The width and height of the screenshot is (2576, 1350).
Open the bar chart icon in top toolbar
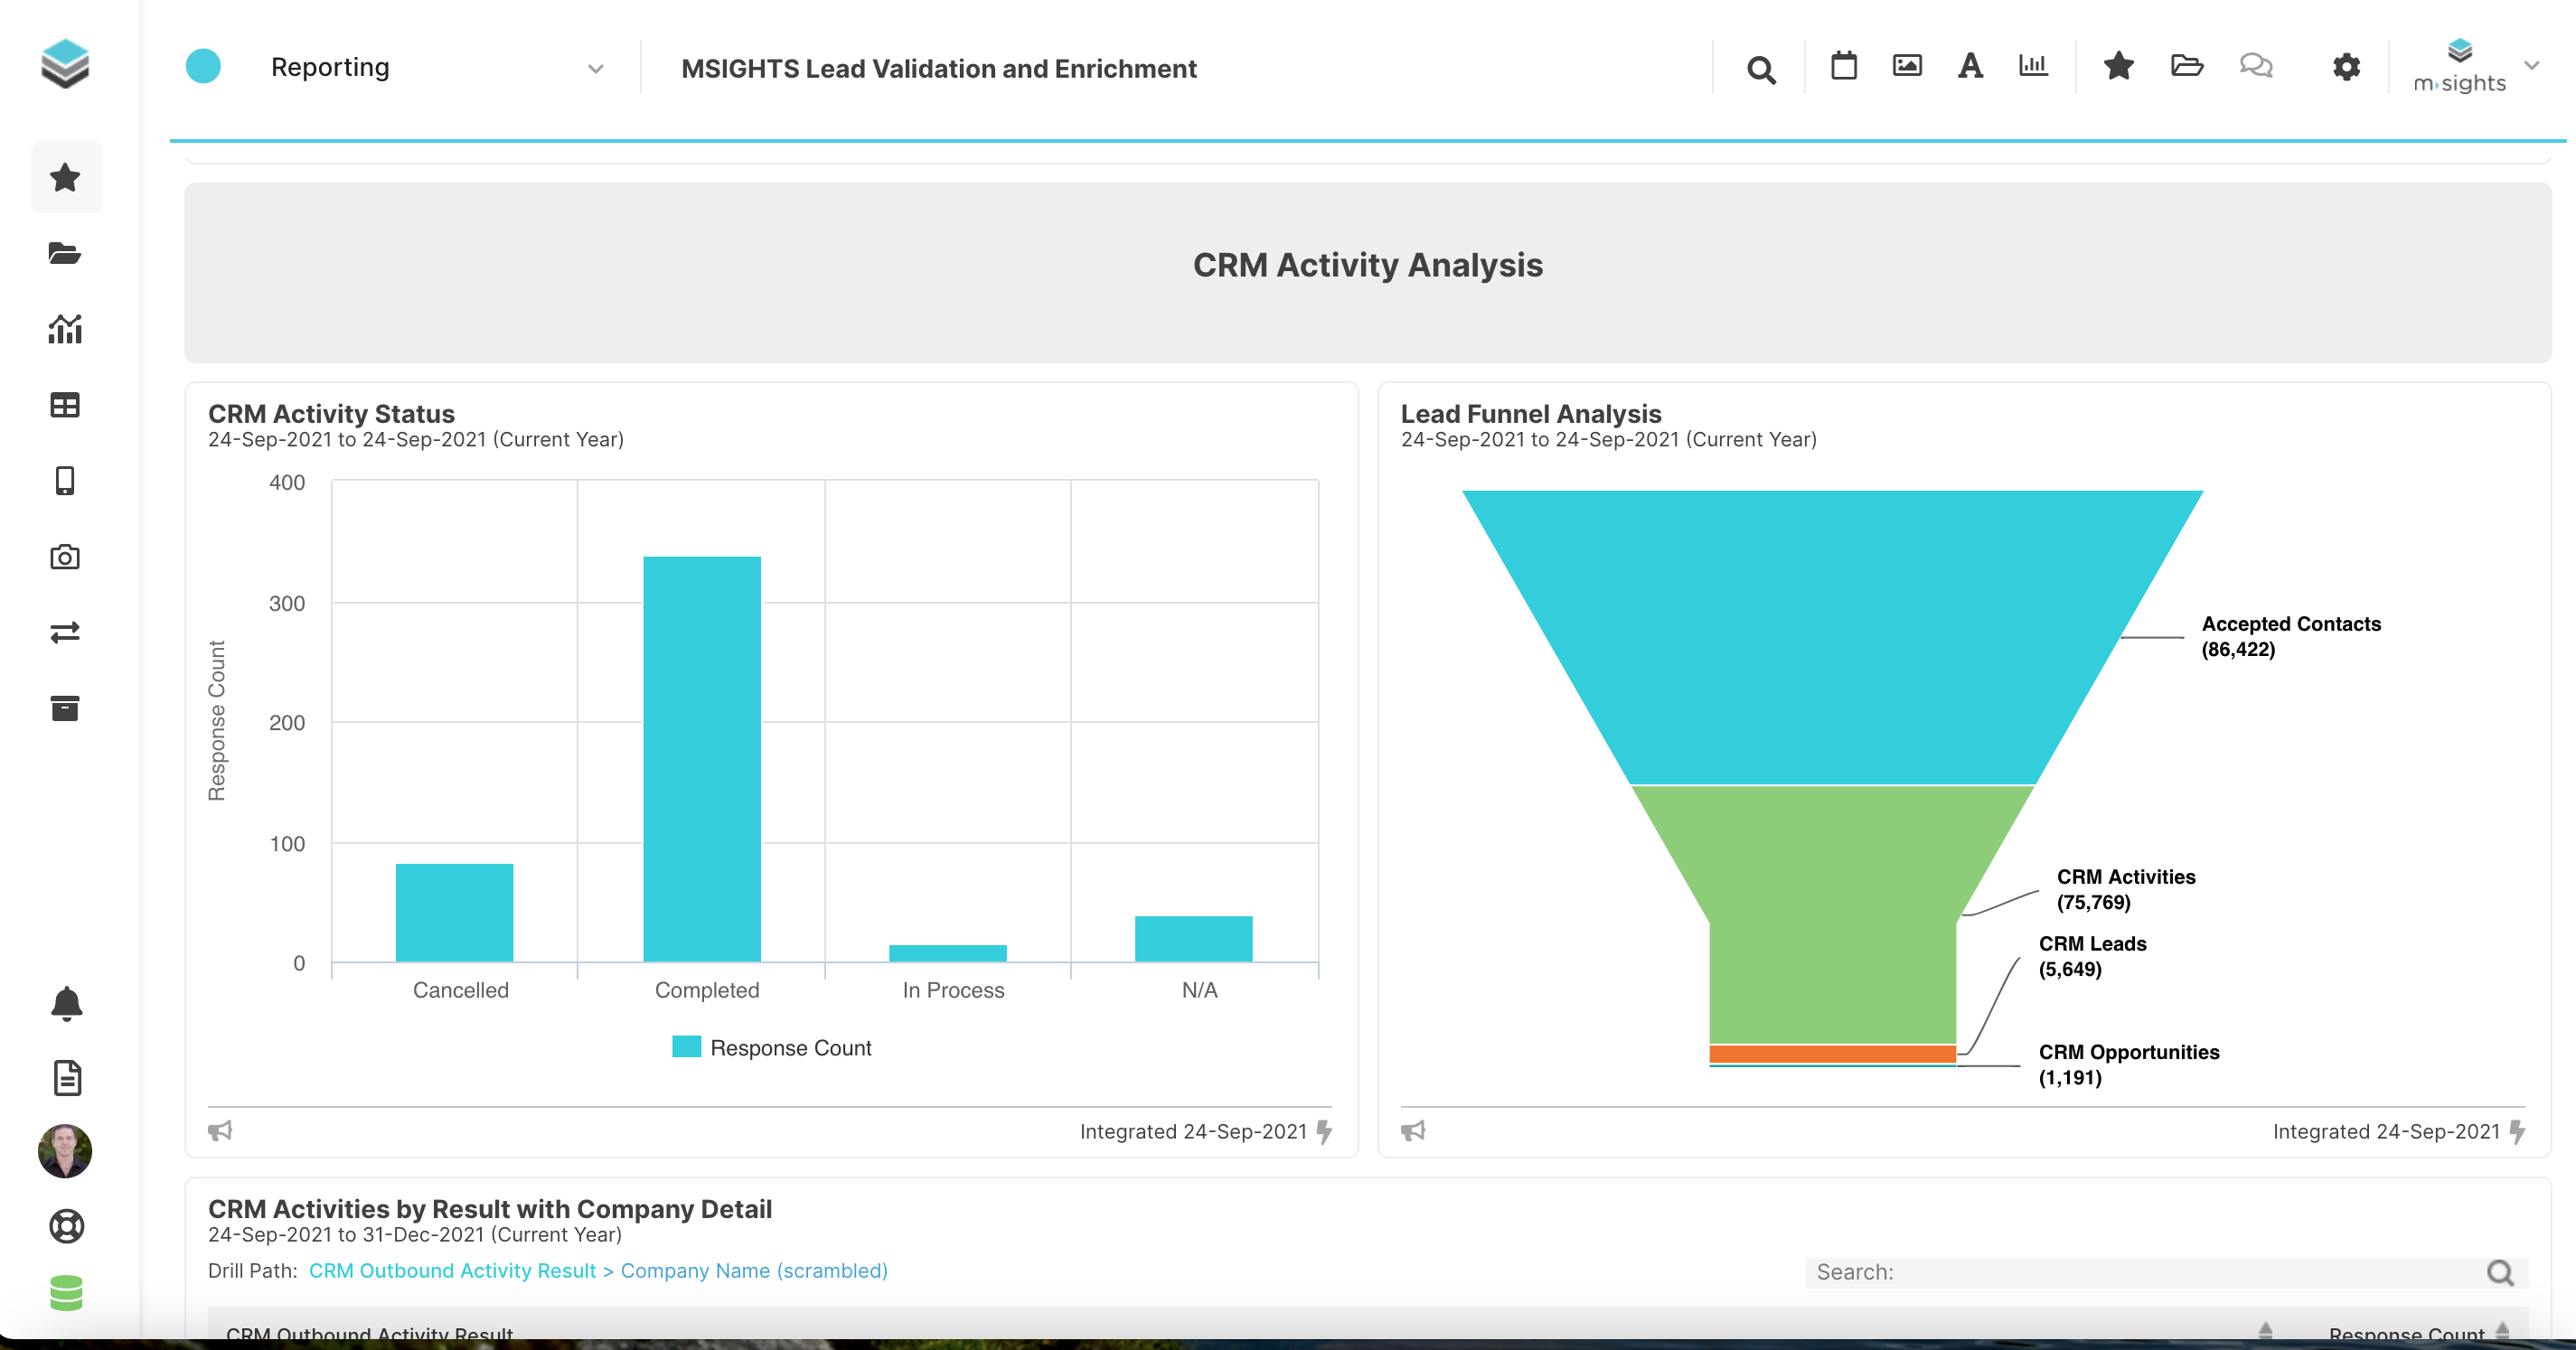(2032, 66)
